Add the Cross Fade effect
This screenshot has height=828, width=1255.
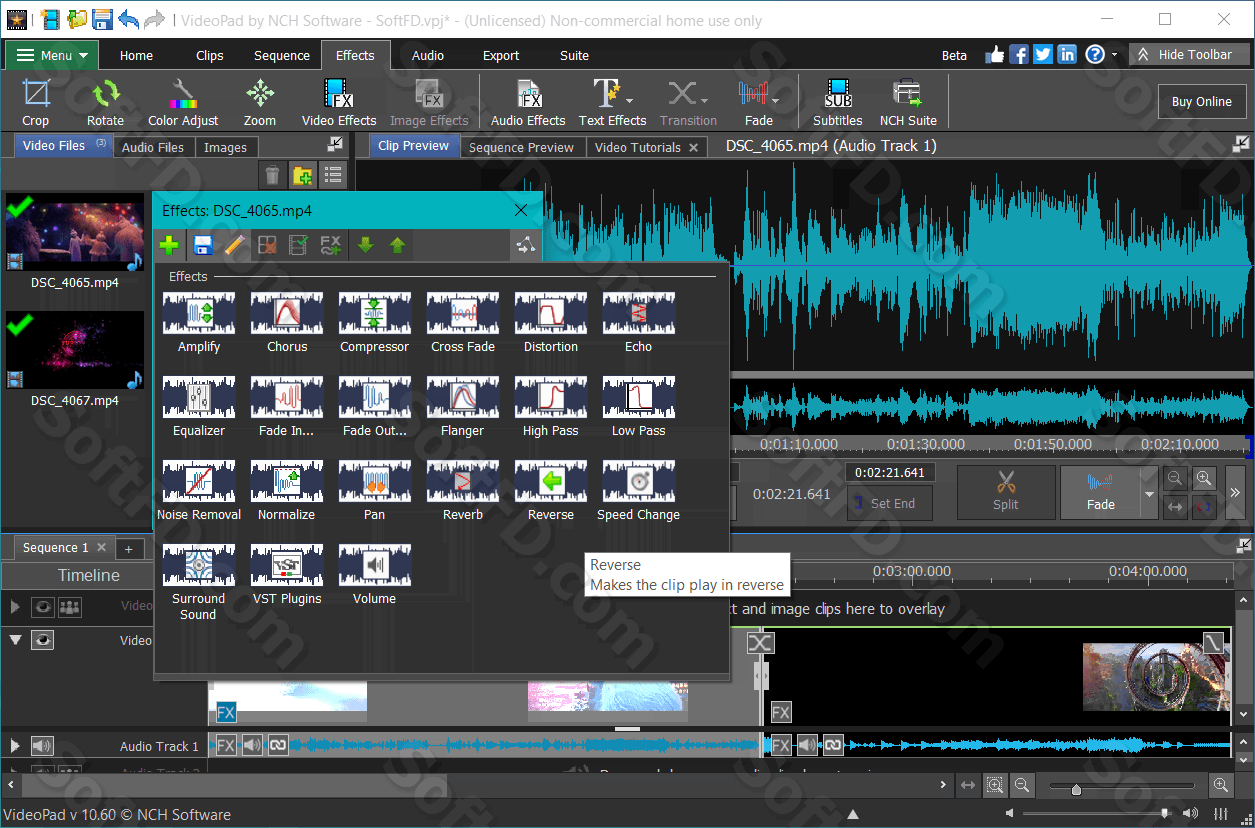click(x=463, y=323)
